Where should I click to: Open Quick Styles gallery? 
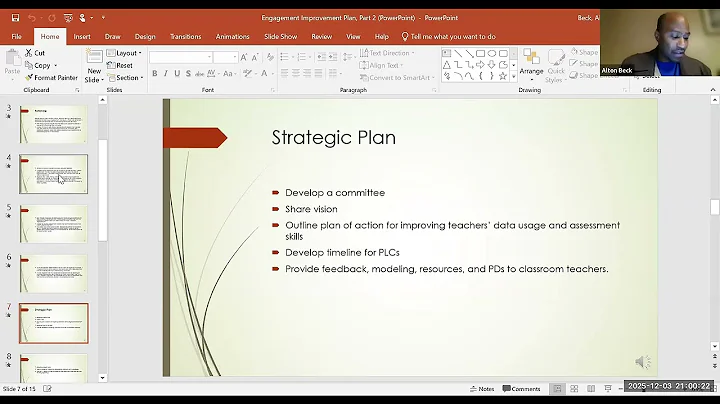point(556,66)
